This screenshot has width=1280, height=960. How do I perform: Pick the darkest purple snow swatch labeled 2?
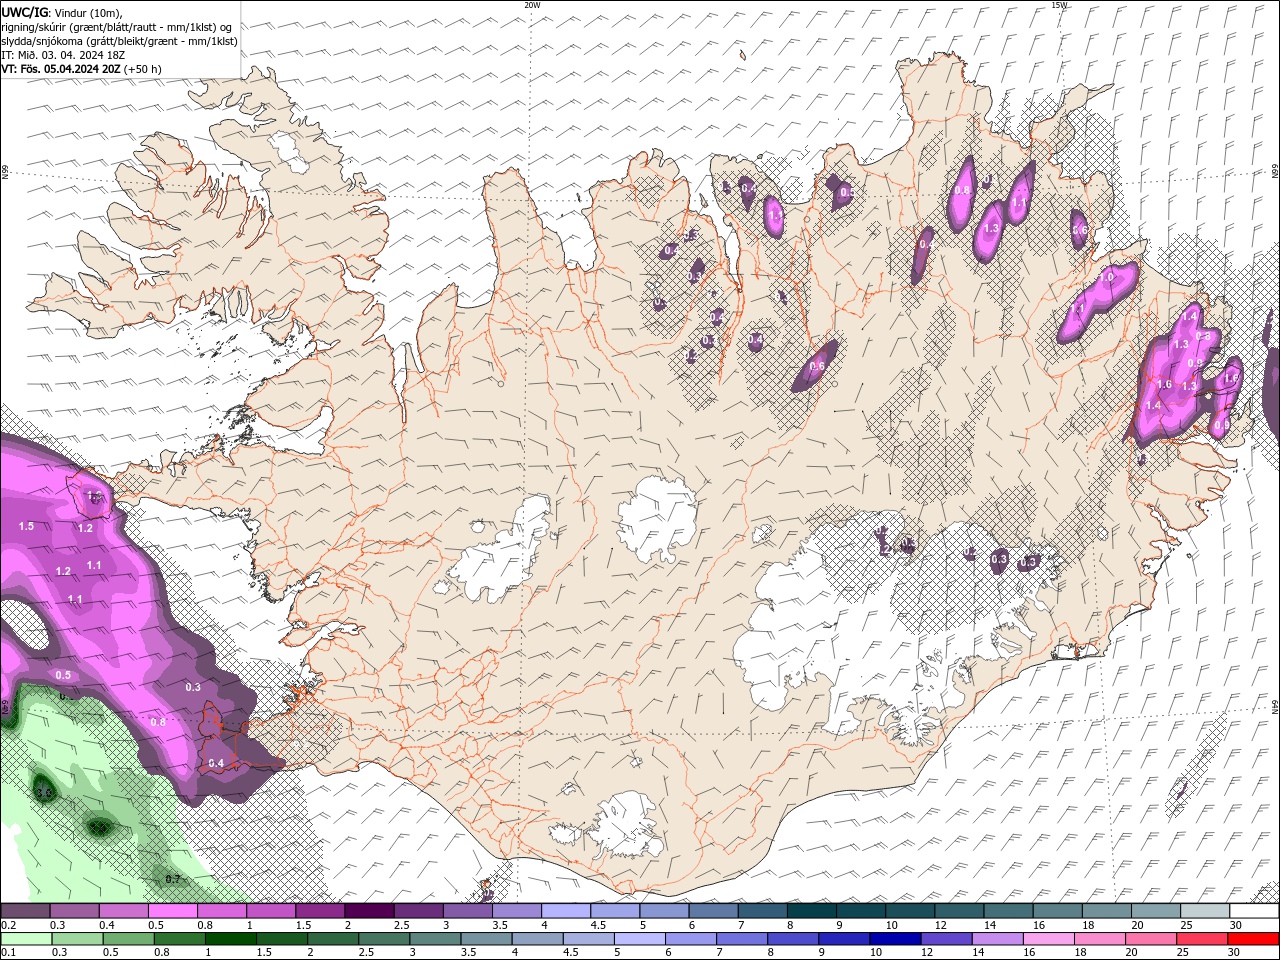point(368,911)
